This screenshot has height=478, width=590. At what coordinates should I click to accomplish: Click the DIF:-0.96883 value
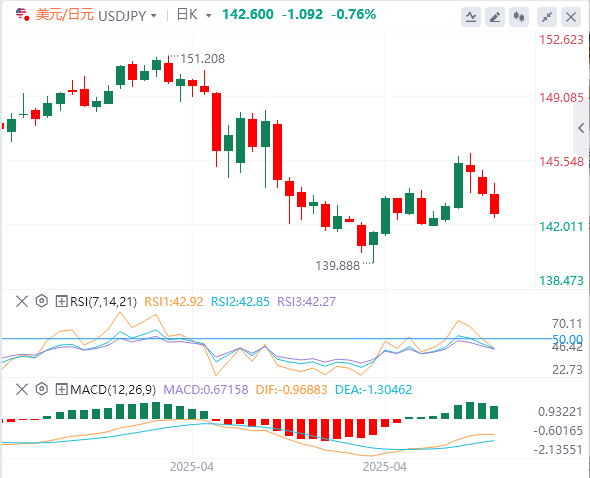coord(291,390)
